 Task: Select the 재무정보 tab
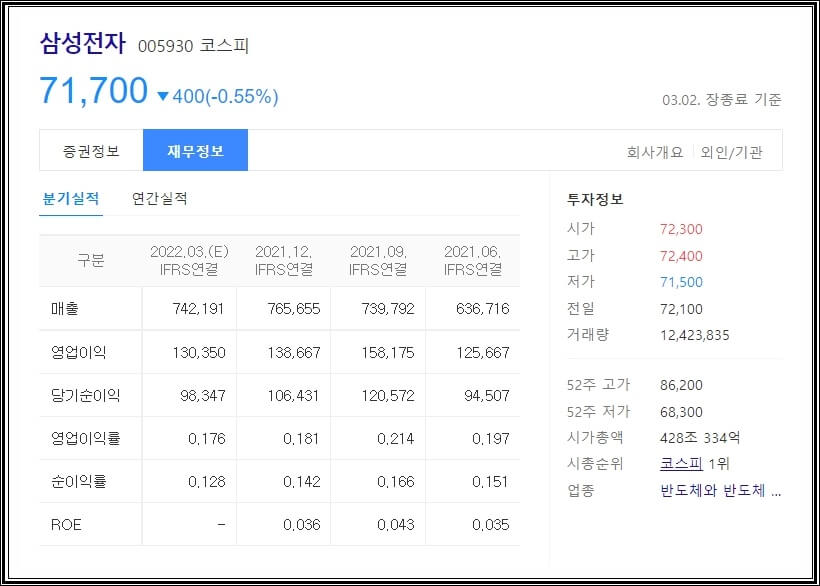(195, 151)
